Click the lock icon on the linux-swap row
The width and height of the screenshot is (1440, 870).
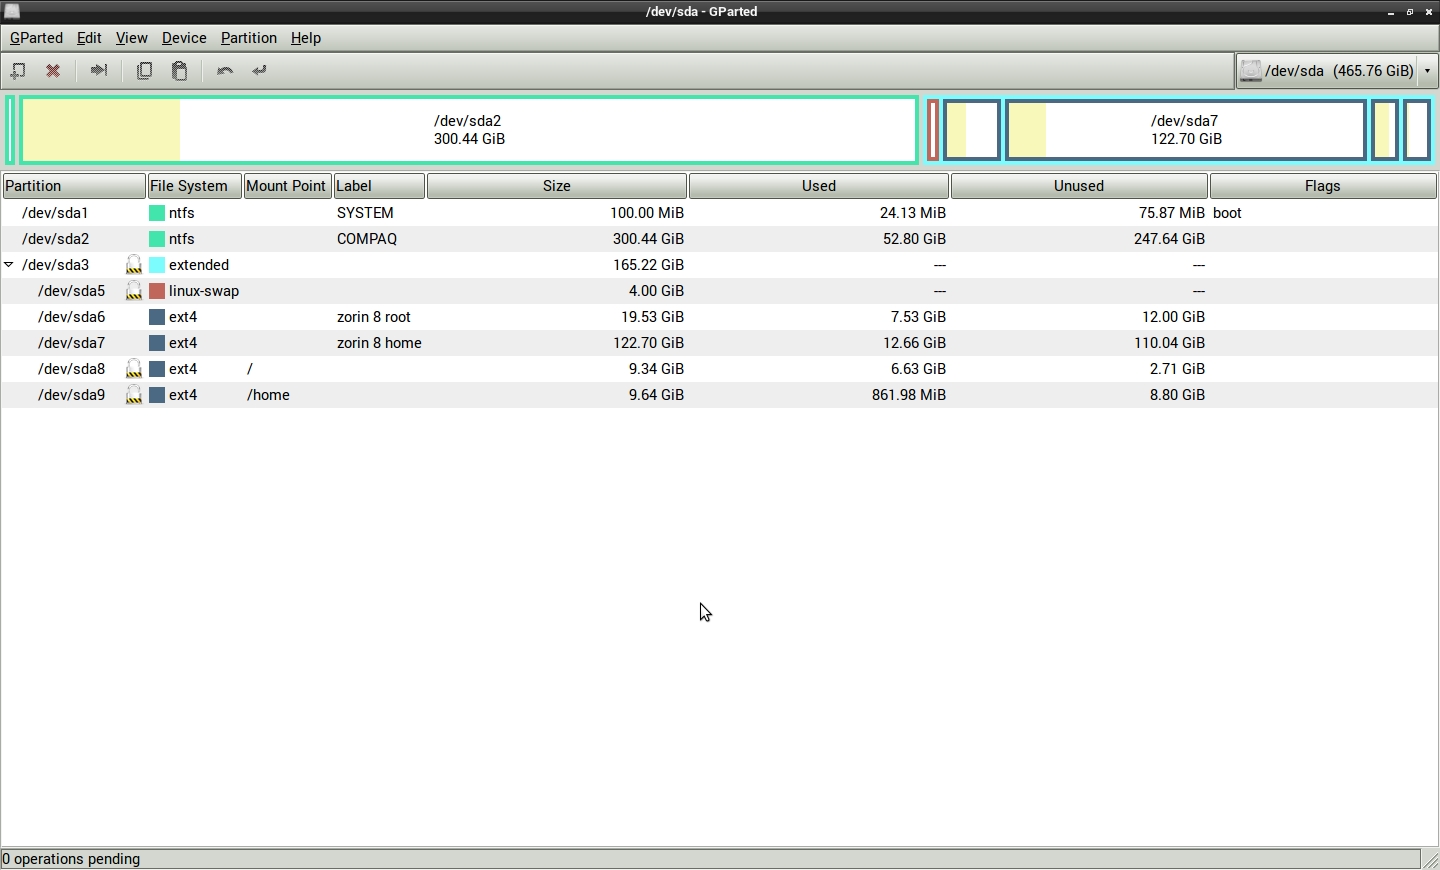pos(134,291)
